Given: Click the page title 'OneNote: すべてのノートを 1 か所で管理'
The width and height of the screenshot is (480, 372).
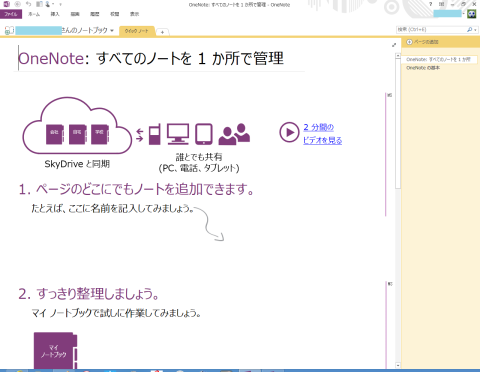Looking at the screenshot, I should point(151,58).
